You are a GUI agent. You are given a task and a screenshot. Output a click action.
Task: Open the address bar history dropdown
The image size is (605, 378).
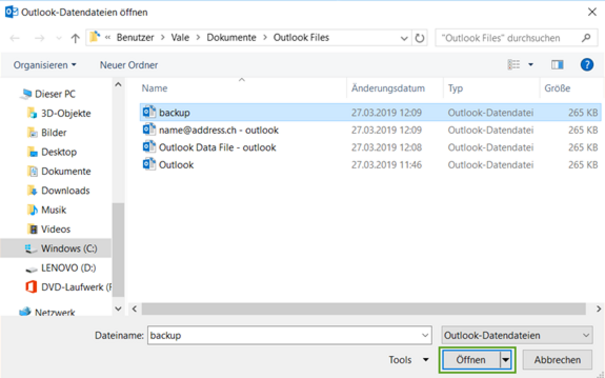pyautogui.click(x=404, y=38)
